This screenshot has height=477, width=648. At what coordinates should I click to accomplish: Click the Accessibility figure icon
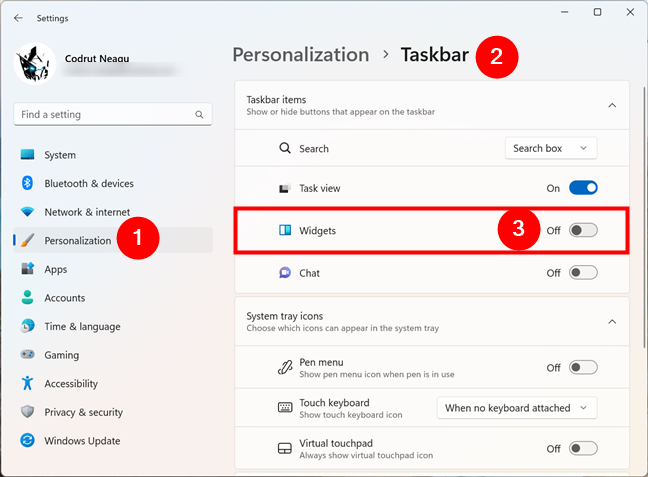pos(28,383)
